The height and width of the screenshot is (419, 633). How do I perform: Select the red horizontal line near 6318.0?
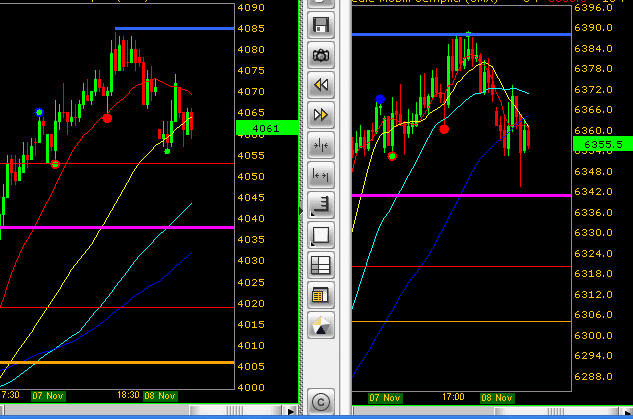tap(461, 266)
